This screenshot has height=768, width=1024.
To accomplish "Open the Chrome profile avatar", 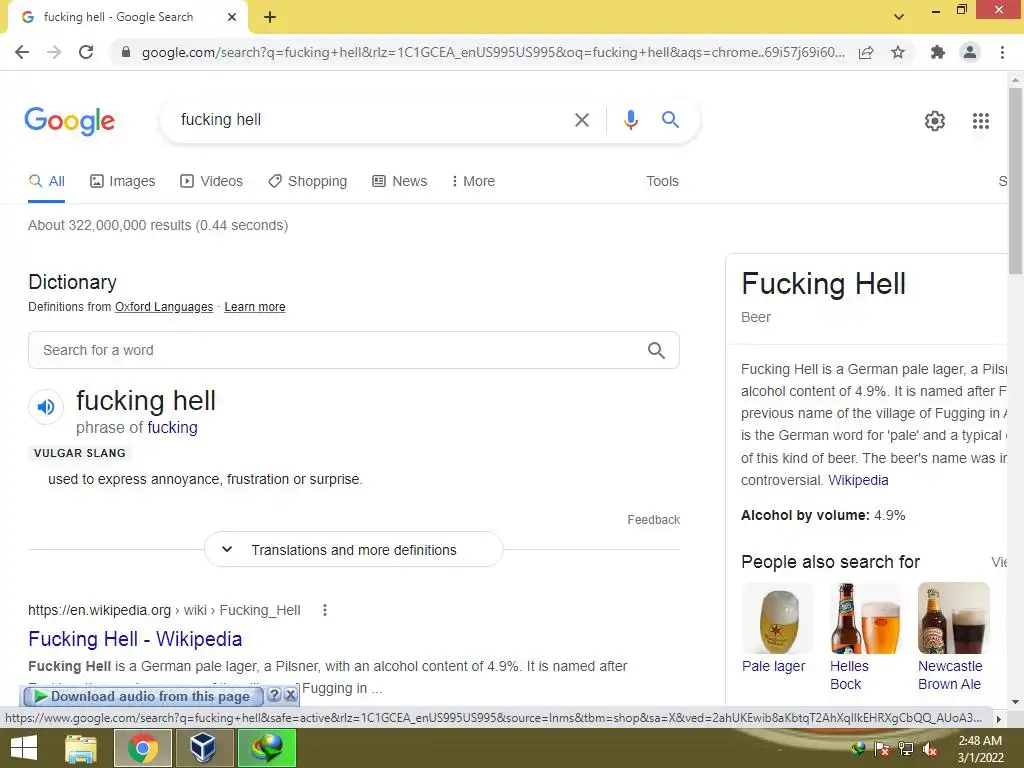I will tap(970, 52).
